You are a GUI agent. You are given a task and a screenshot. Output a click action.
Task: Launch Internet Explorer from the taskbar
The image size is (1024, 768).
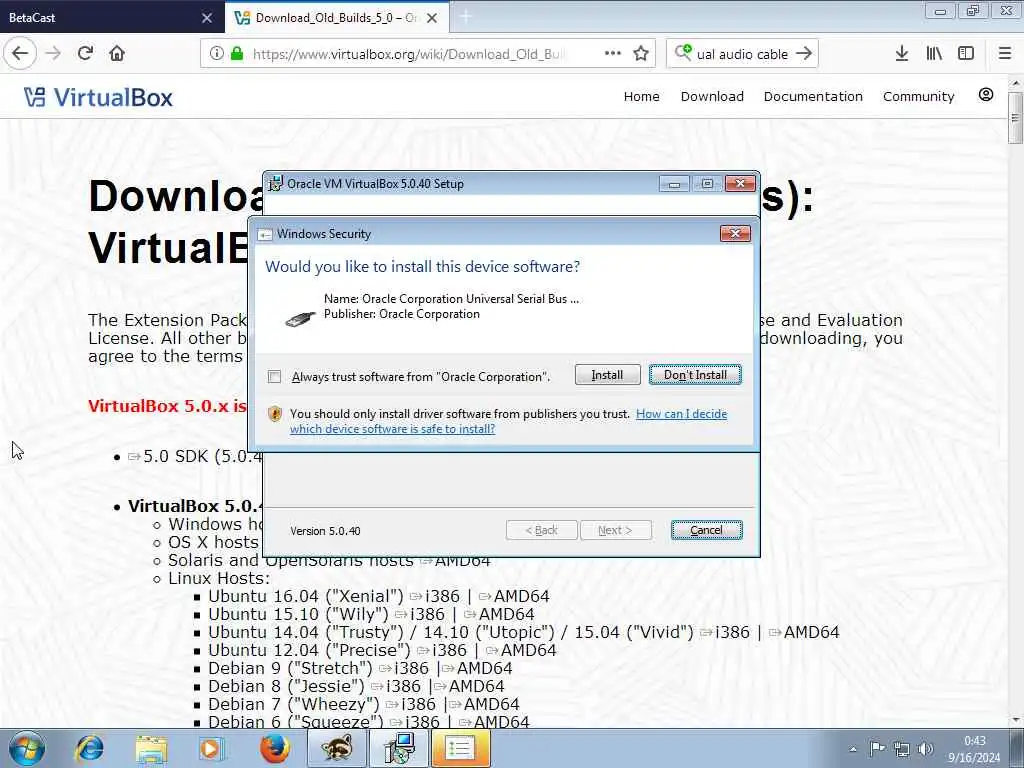[89, 748]
